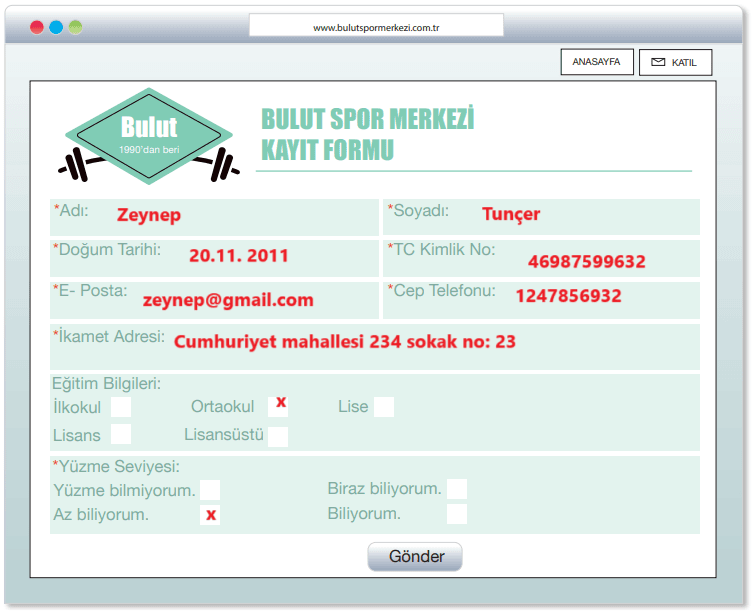Click the blue window control dot

[56, 27]
